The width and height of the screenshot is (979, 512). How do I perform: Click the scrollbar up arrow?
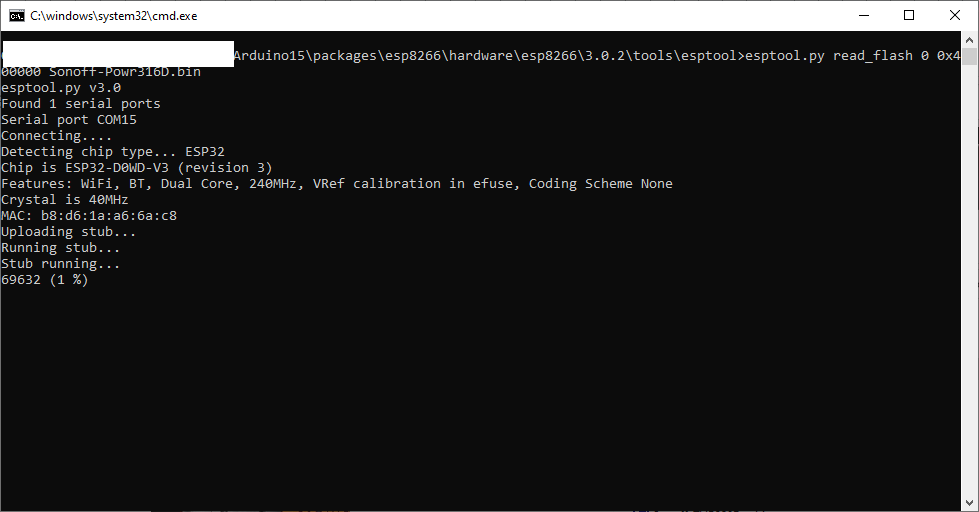click(969, 40)
